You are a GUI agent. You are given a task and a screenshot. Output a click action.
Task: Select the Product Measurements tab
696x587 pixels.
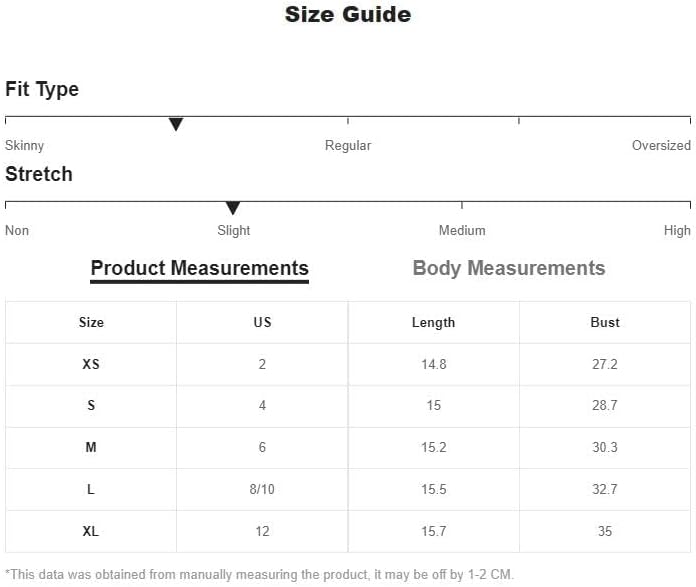click(x=199, y=269)
